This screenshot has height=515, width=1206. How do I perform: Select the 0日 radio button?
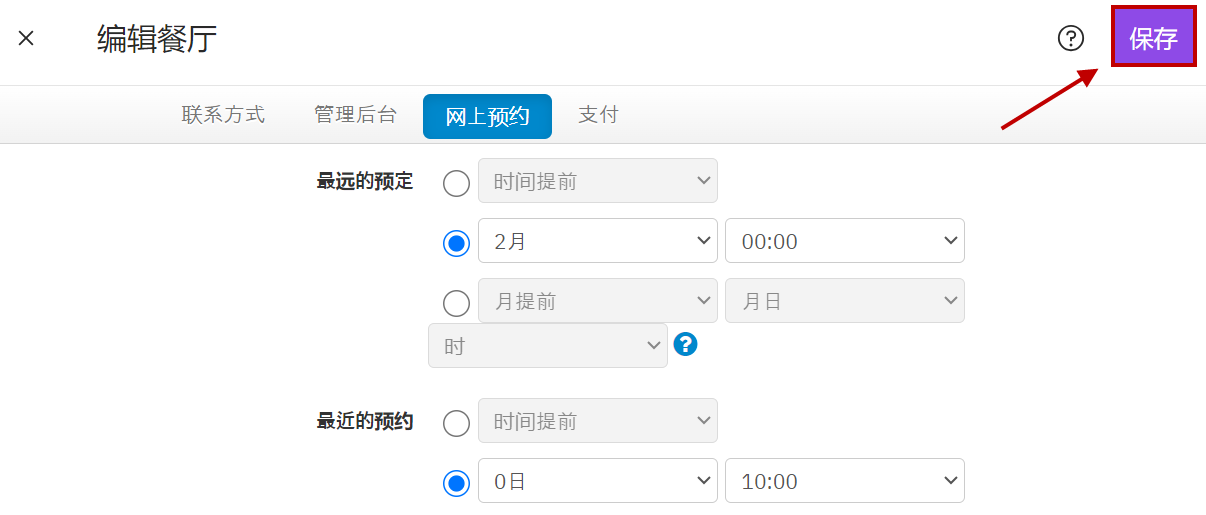456,483
